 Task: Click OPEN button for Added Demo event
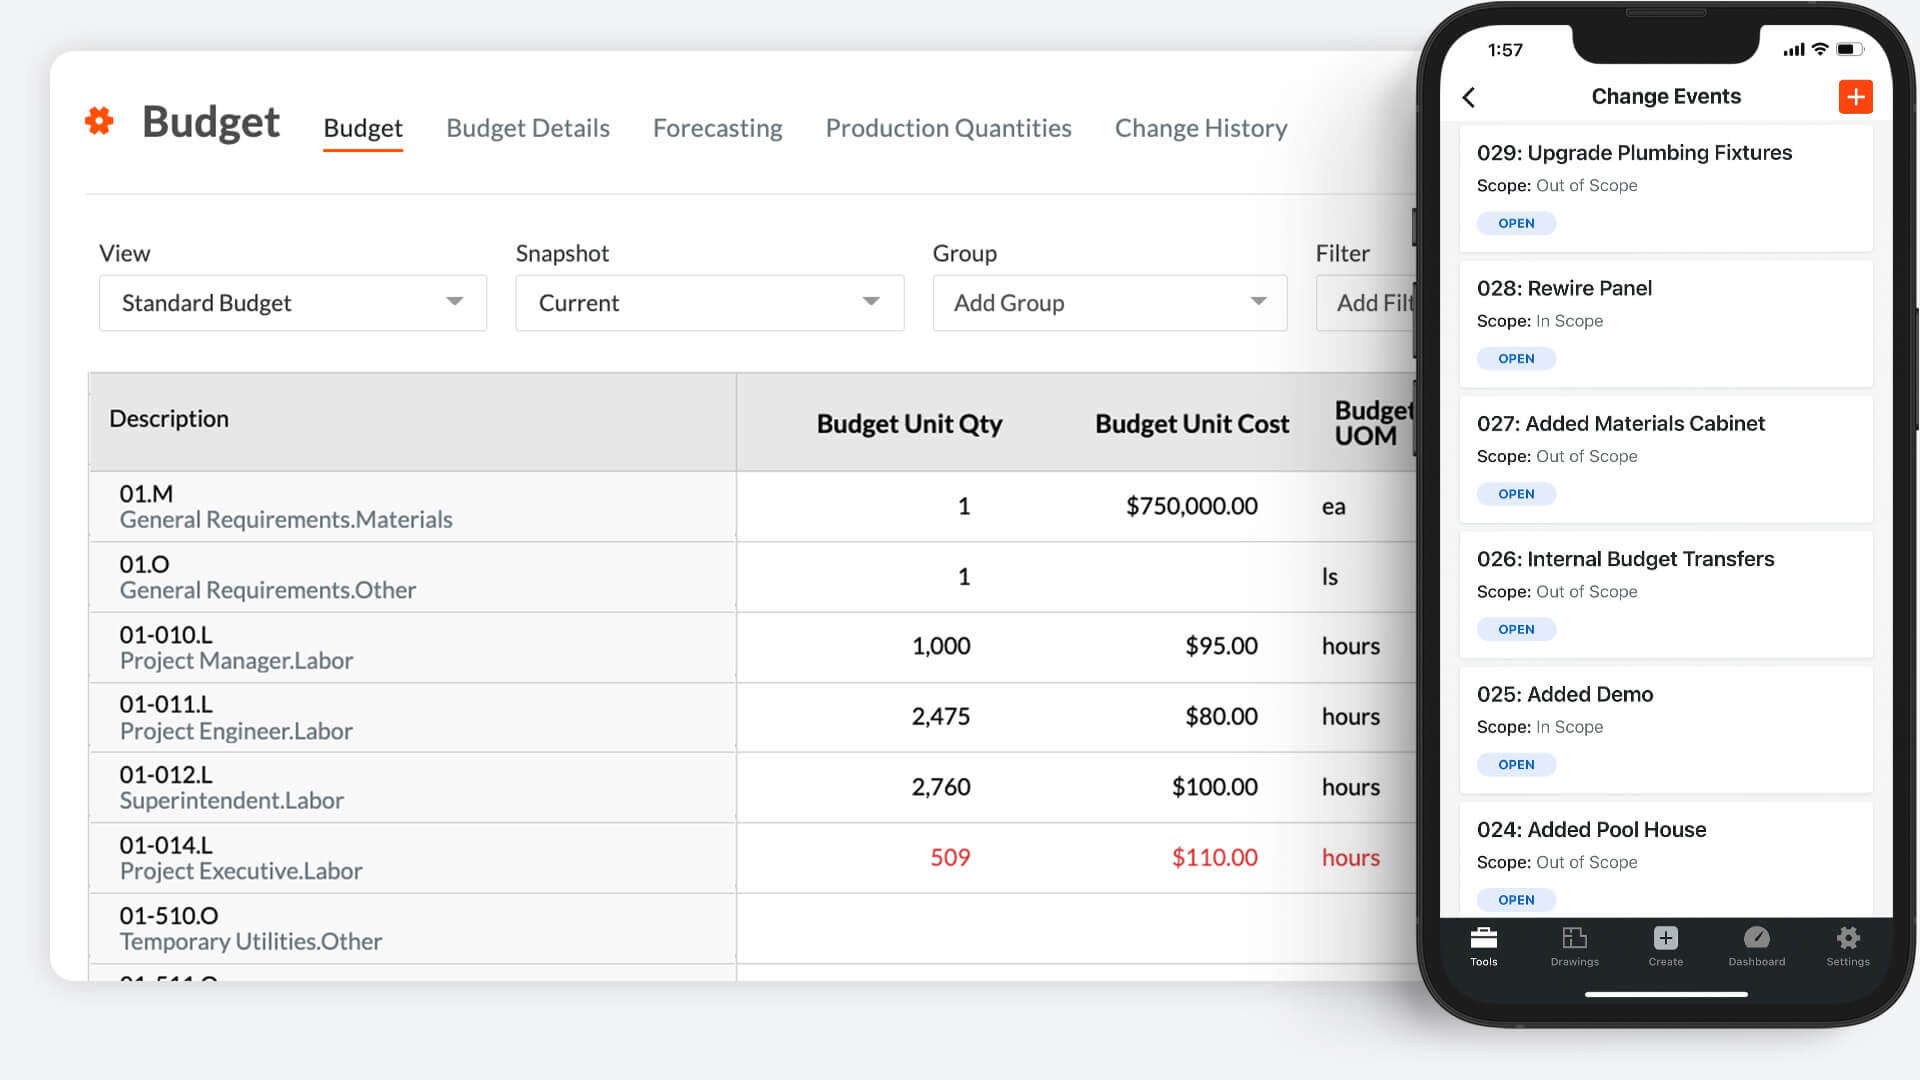(x=1515, y=764)
